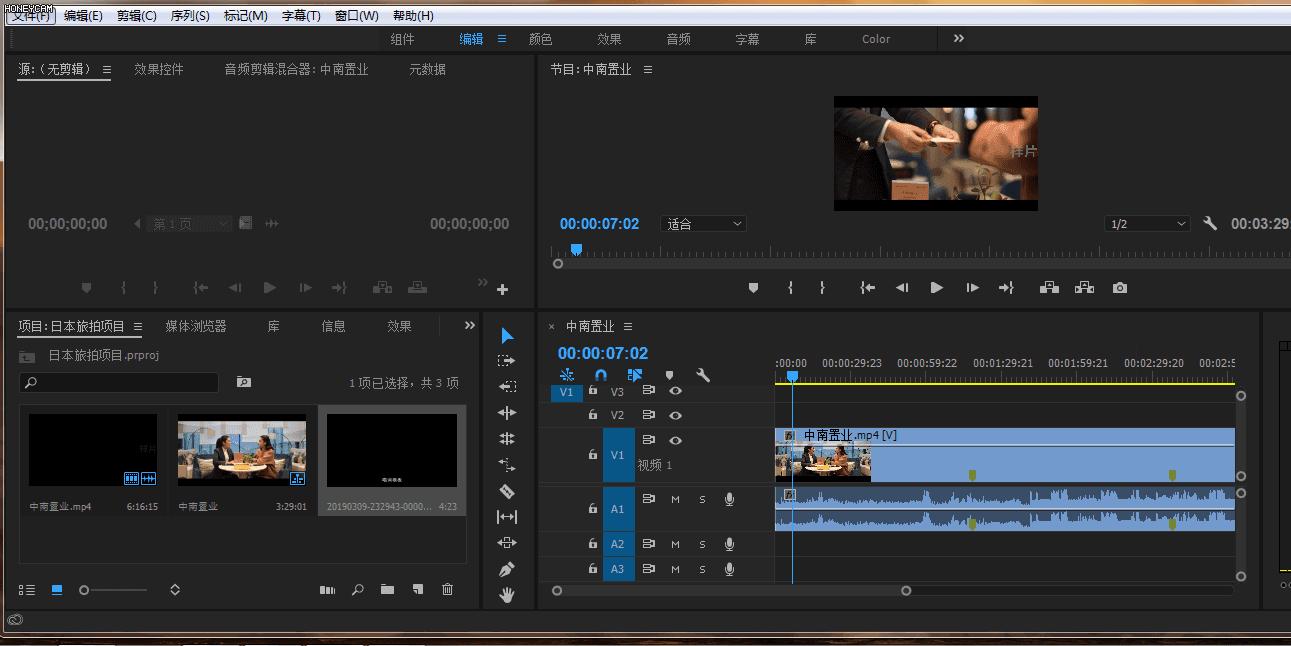Select the Hand tool
Viewport: 1291px width, 646px height.
tap(507, 595)
